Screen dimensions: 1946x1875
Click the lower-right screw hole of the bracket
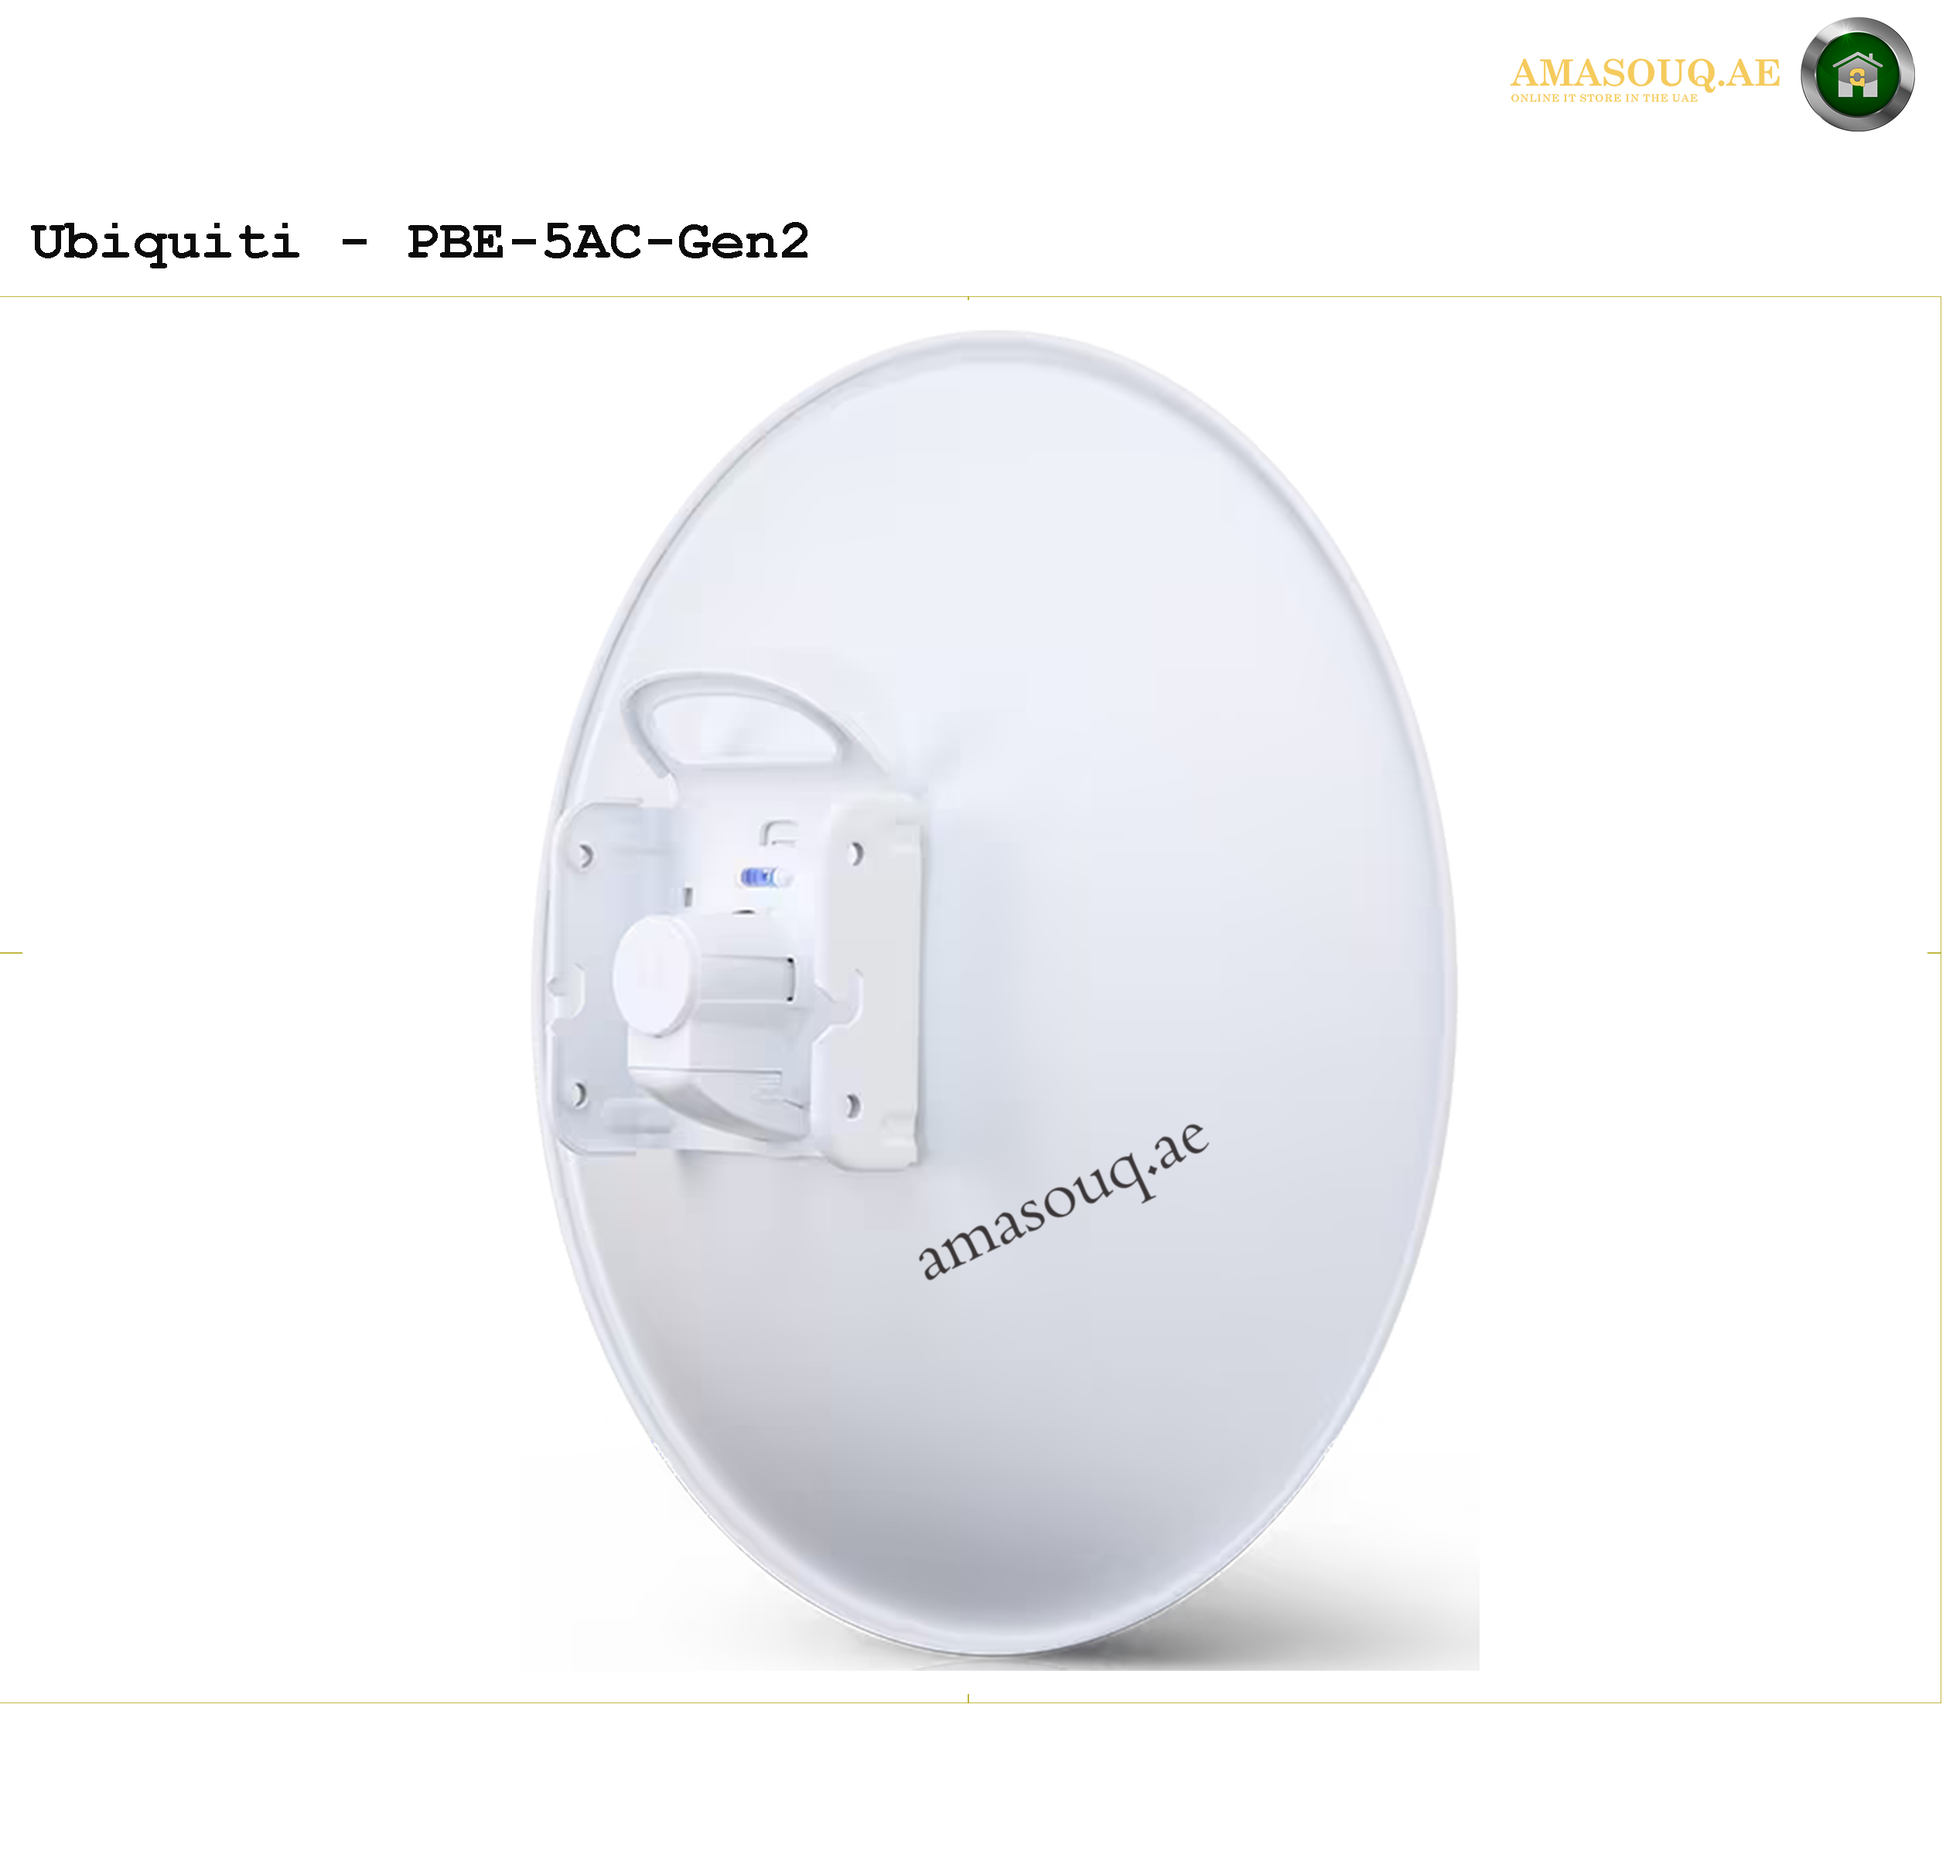click(852, 1106)
